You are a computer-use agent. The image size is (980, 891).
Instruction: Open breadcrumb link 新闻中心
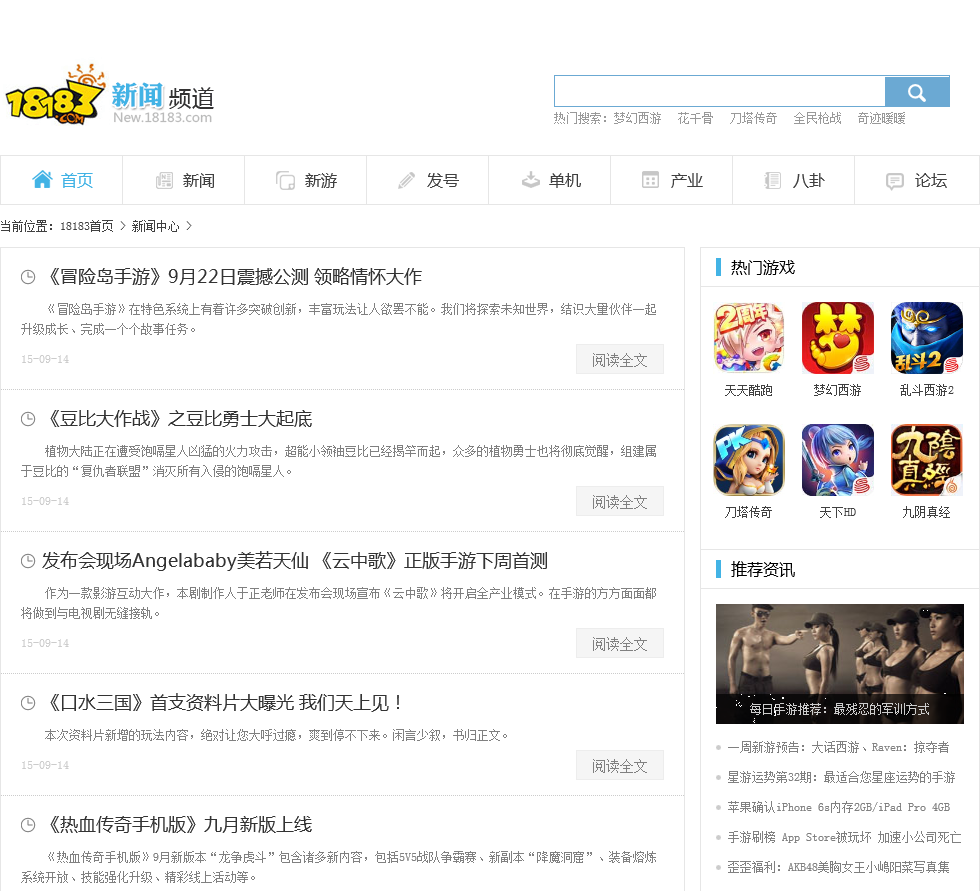pyautogui.click(x=156, y=226)
